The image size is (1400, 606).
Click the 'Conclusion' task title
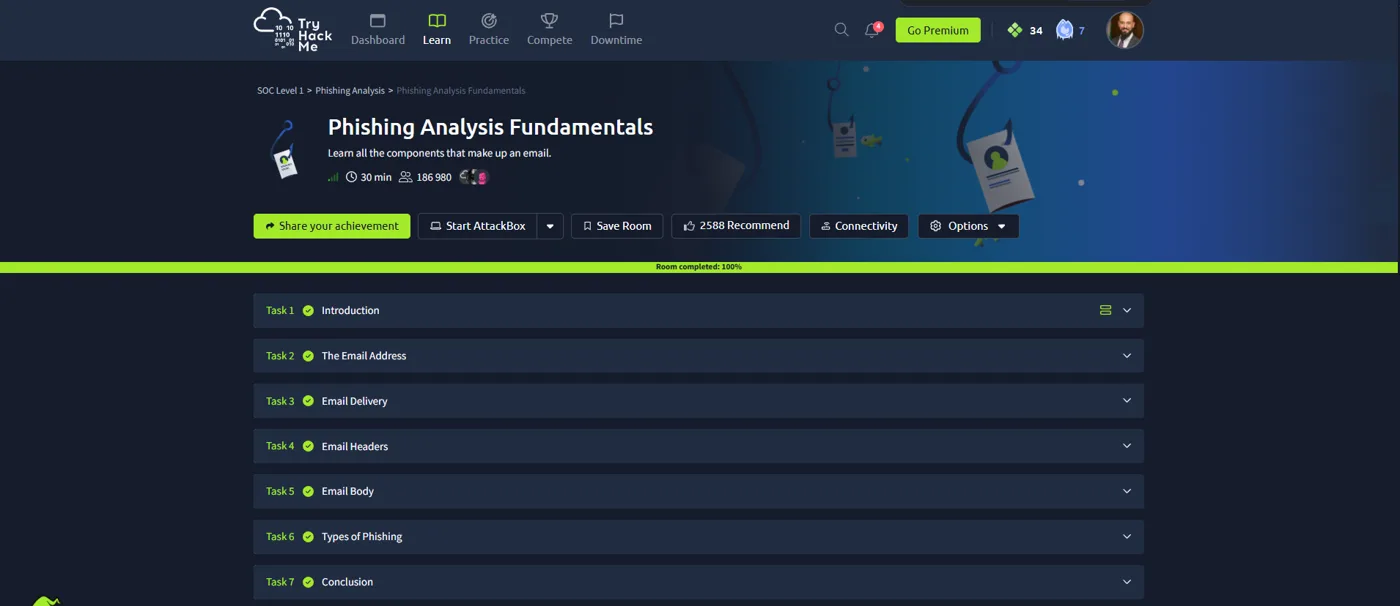pyautogui.click(x=347, y=582)
